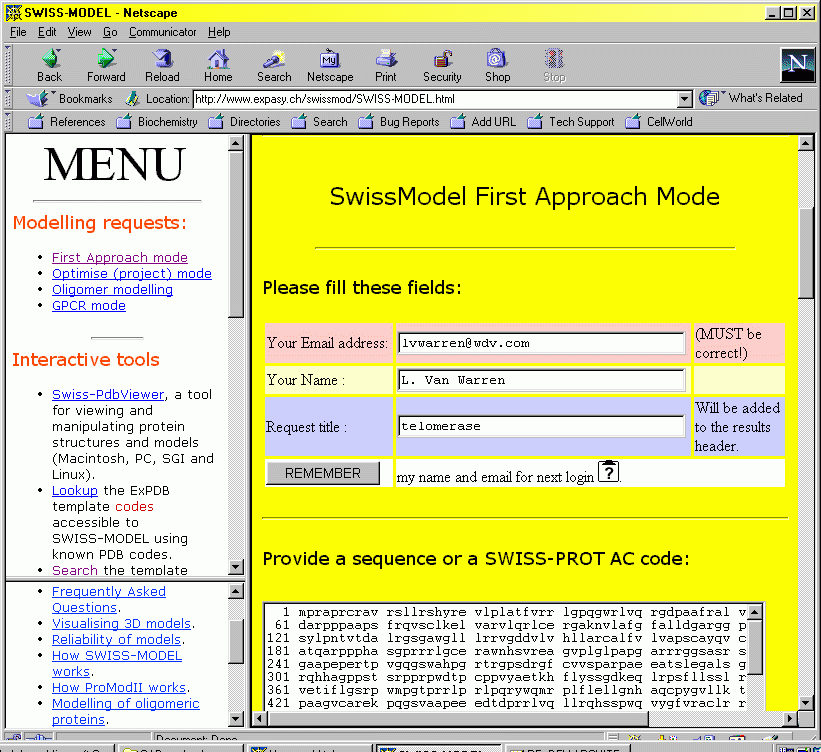Viewport: 821px width, 752px height.
Task: Click the Location page proxy icon
Action: pyautogui.click(x=132, y=98)
